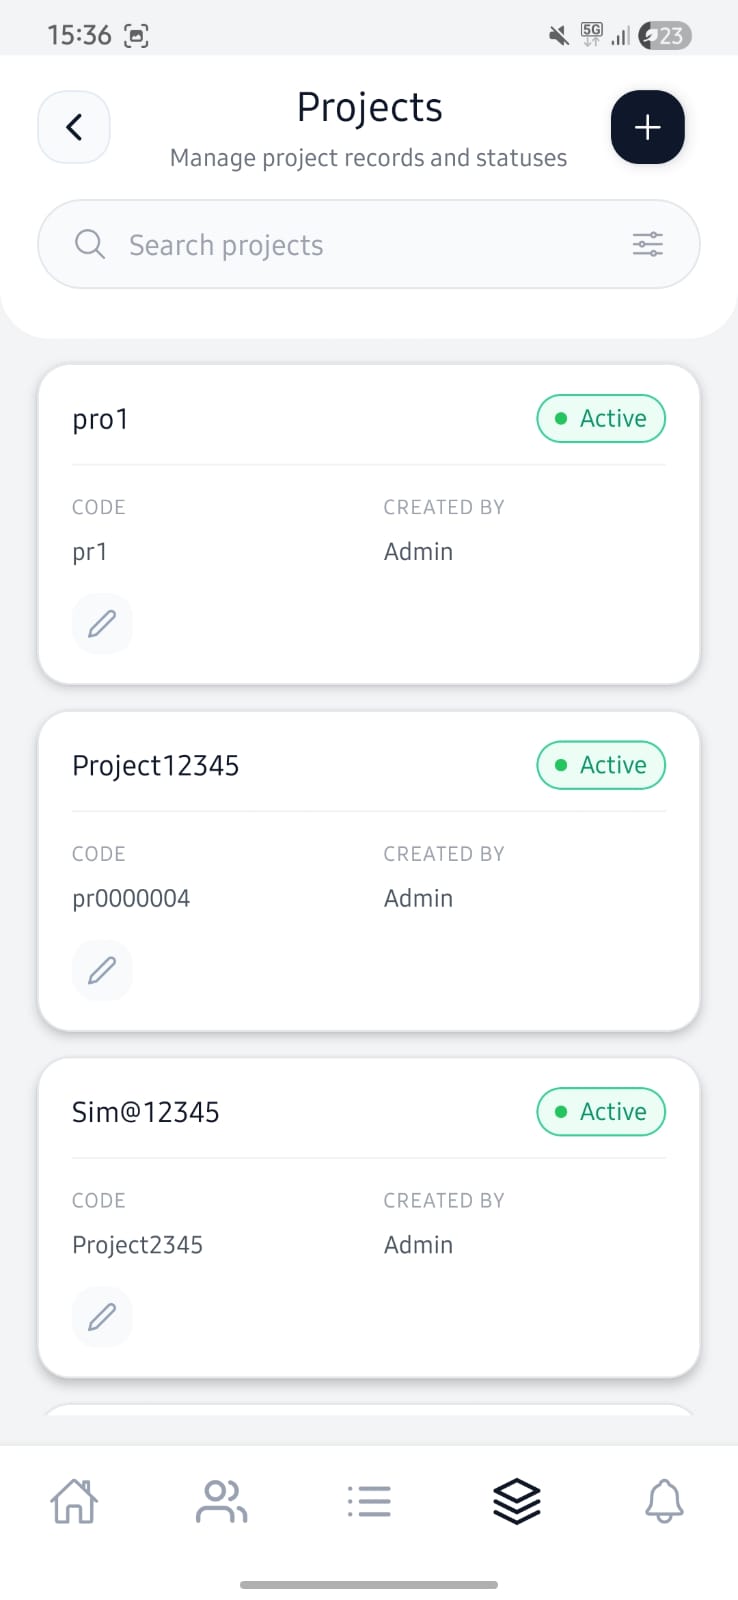Edit Project12345 using the pencil icon

(x=102, y=970)
